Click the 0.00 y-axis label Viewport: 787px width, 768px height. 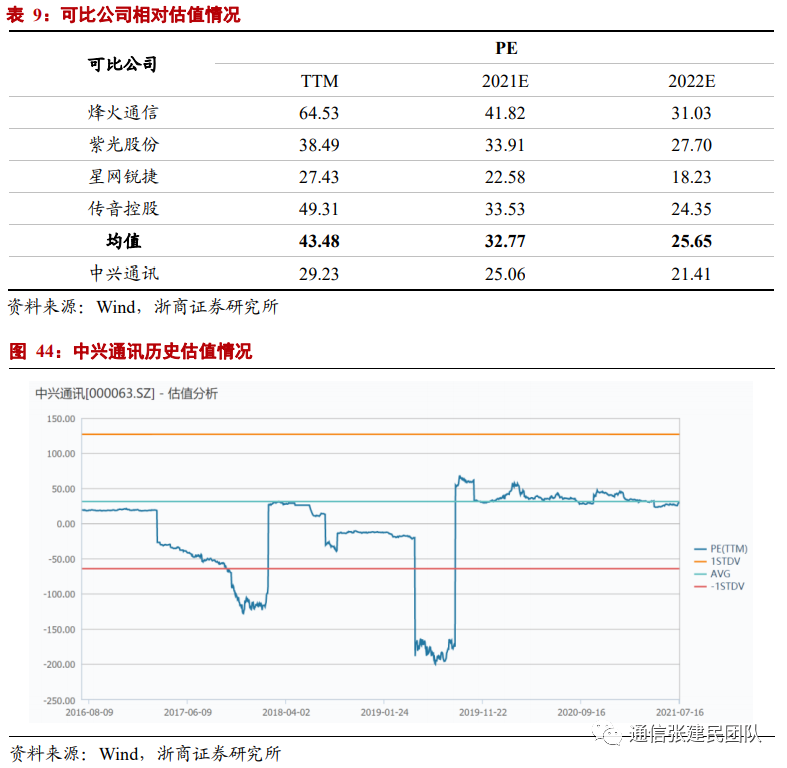click(66, 524)
